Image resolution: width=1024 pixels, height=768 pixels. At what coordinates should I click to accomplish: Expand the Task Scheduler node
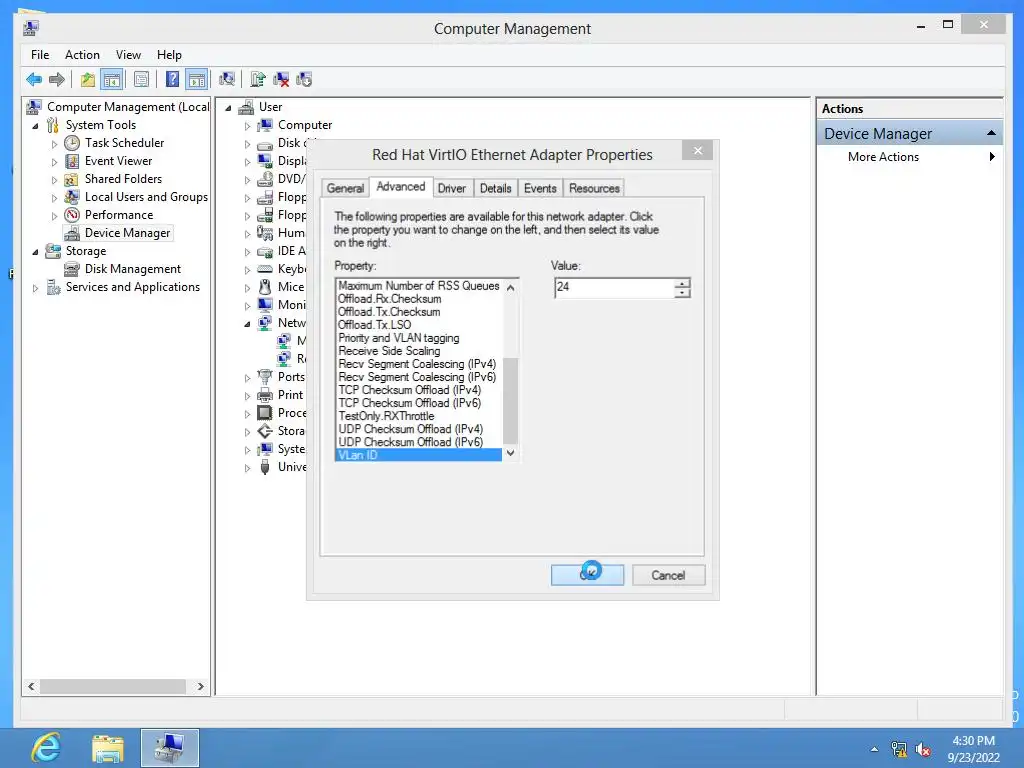coord(54,144)
